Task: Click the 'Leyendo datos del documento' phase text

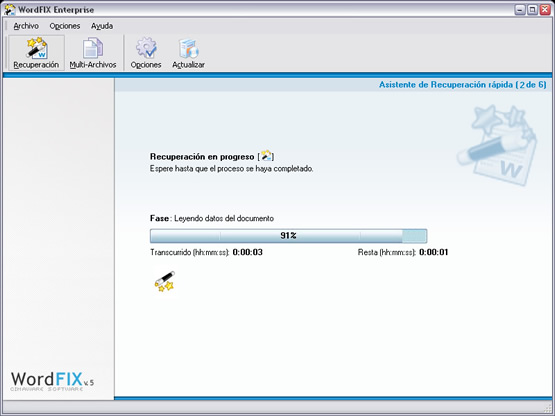Action: coord(224,218)
